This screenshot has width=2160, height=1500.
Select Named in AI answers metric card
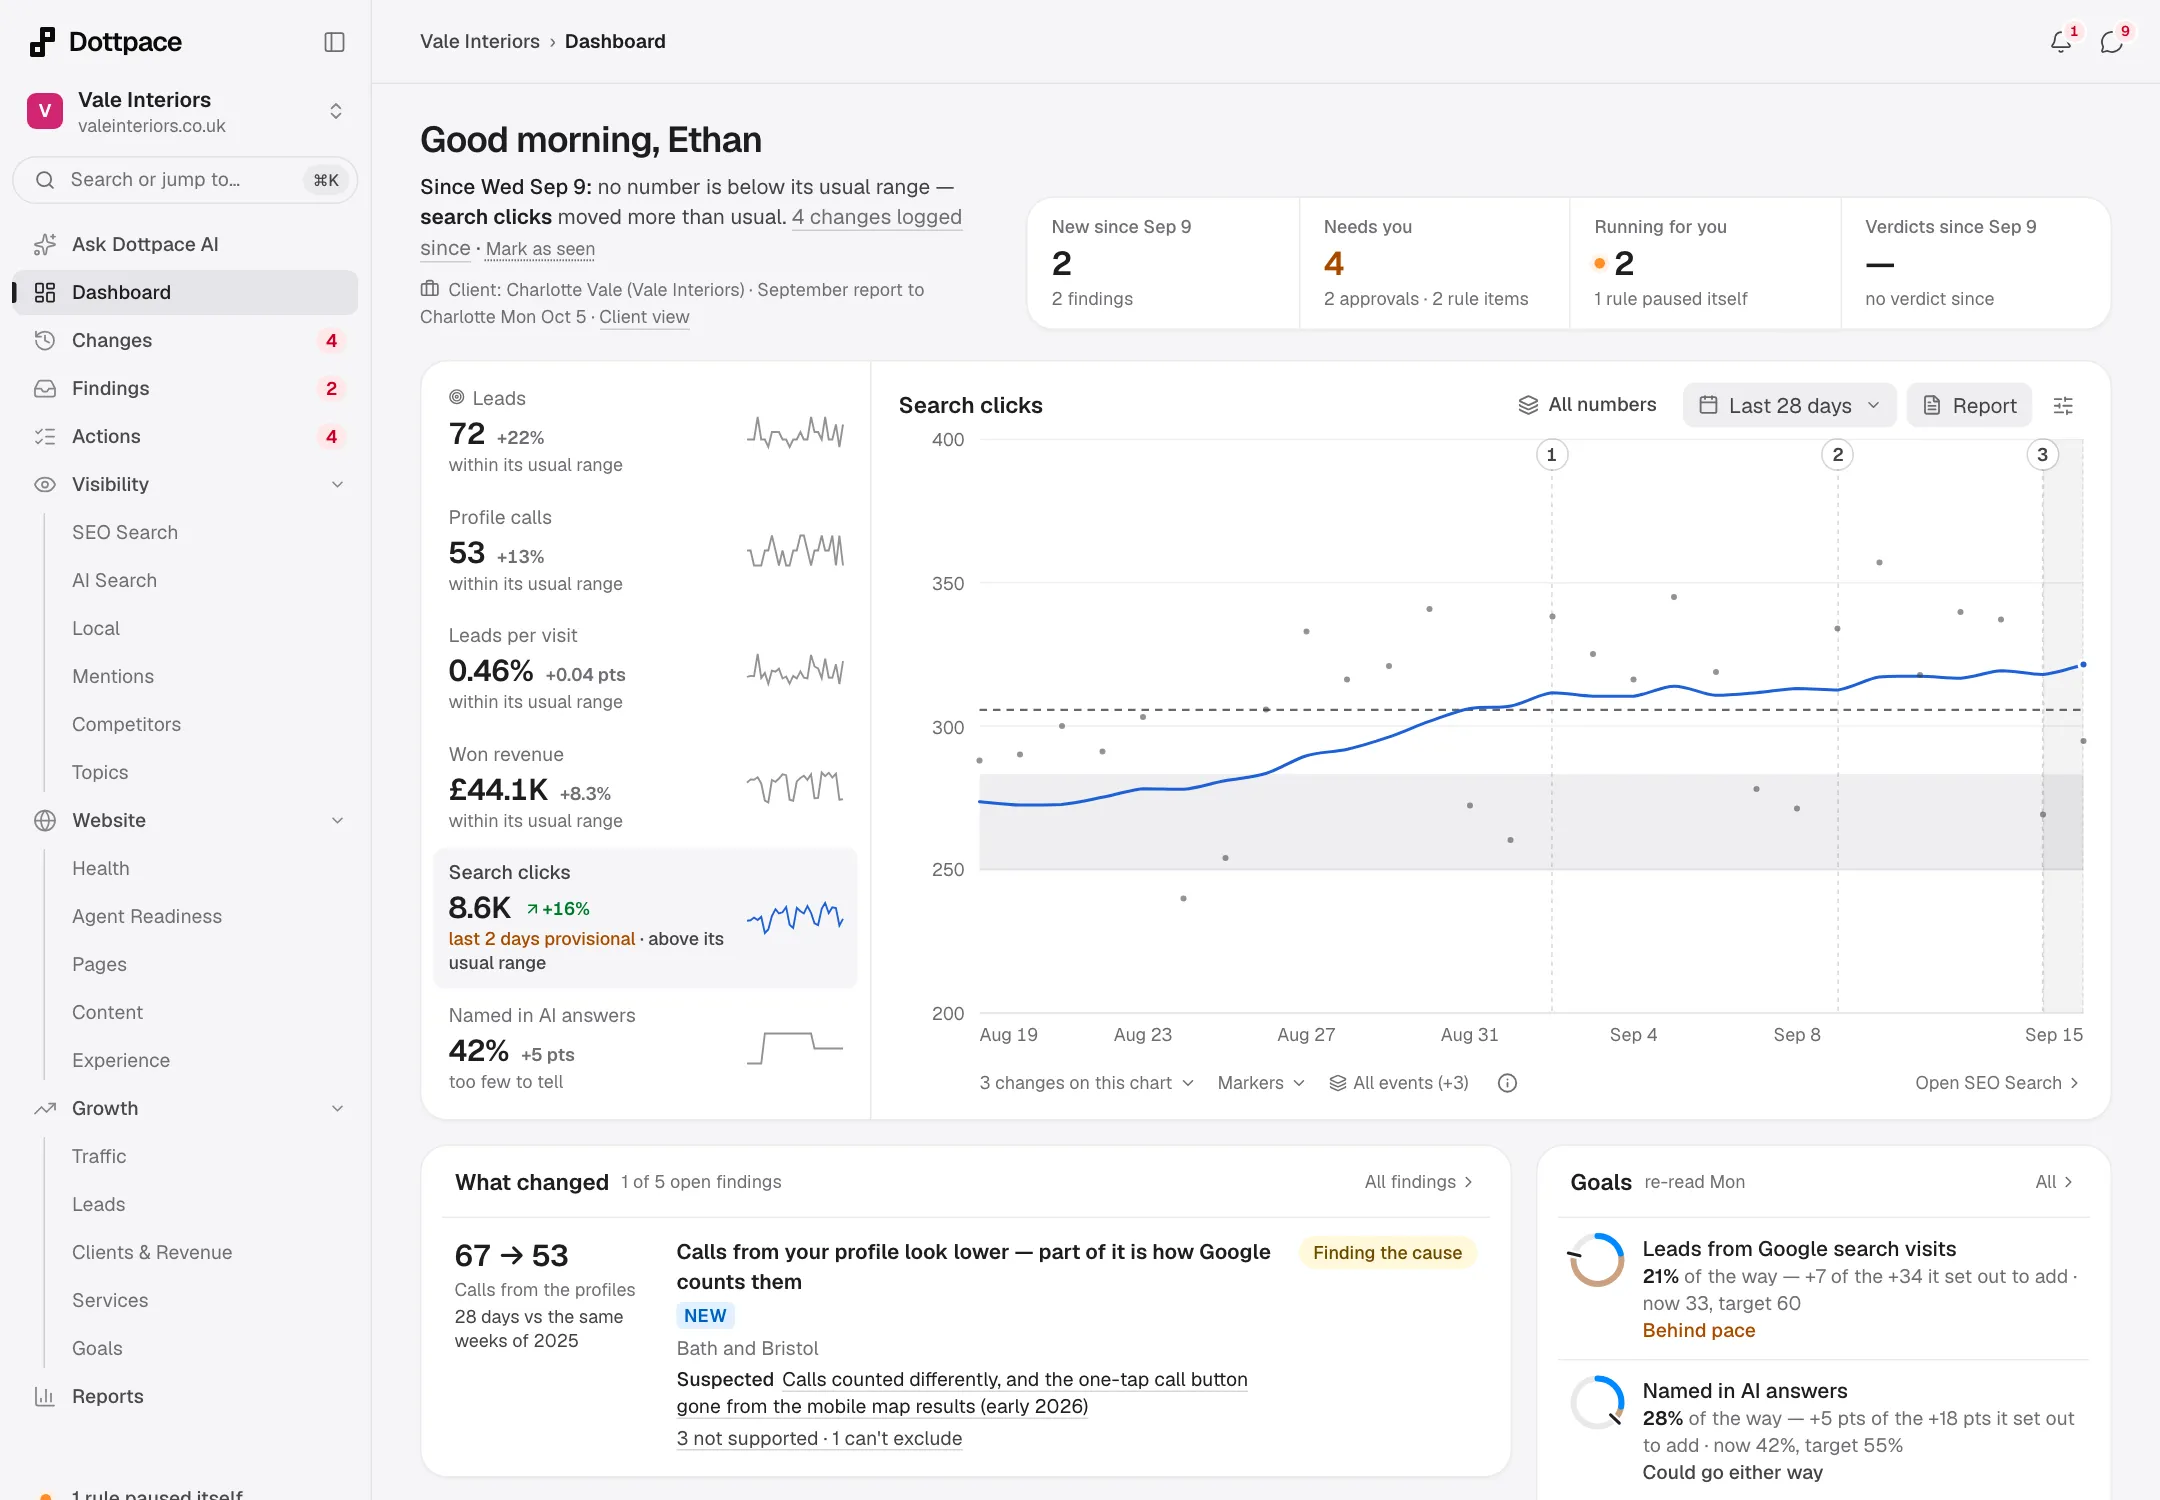click(x=645, y=1049)
